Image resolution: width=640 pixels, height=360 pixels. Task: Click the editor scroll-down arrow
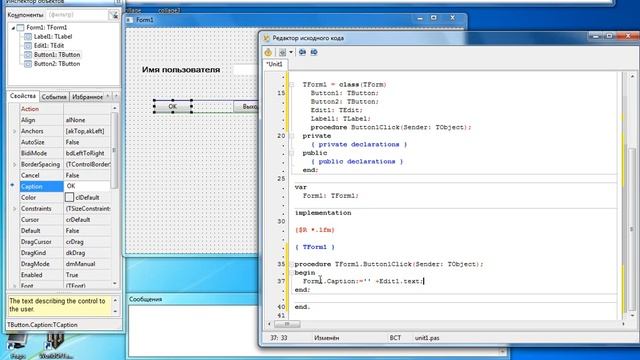coord(632,315)
